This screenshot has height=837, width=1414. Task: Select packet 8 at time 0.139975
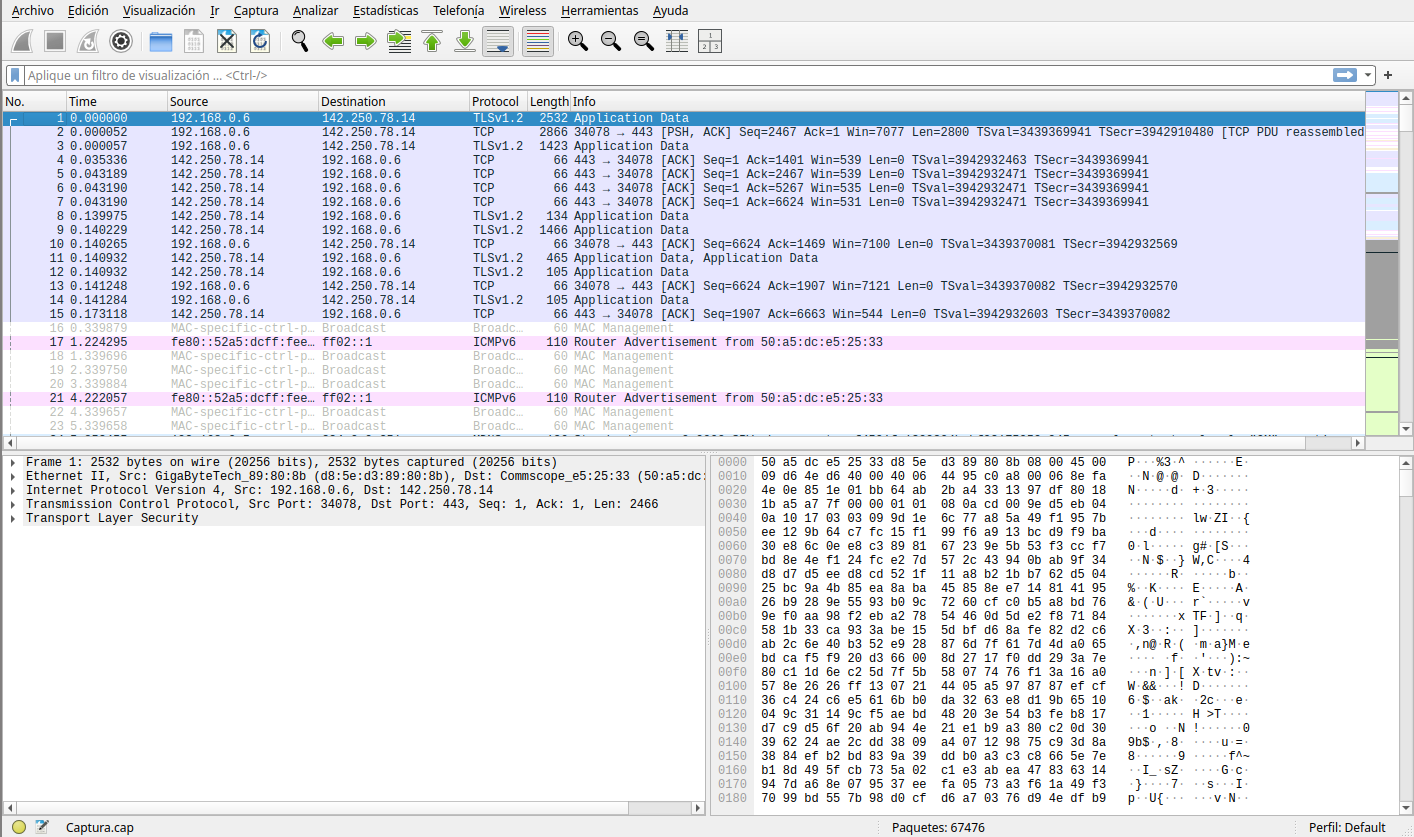683,216
